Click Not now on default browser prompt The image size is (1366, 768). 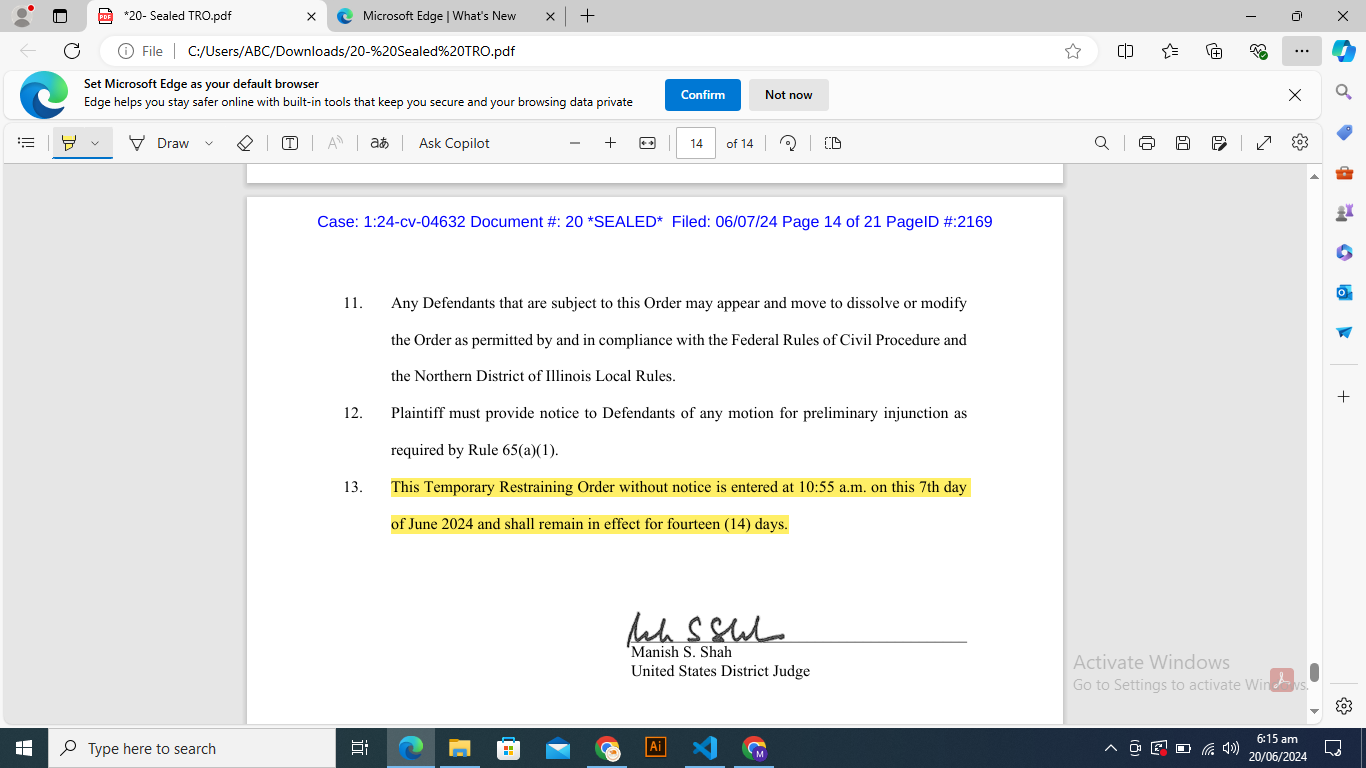point(789,95)
